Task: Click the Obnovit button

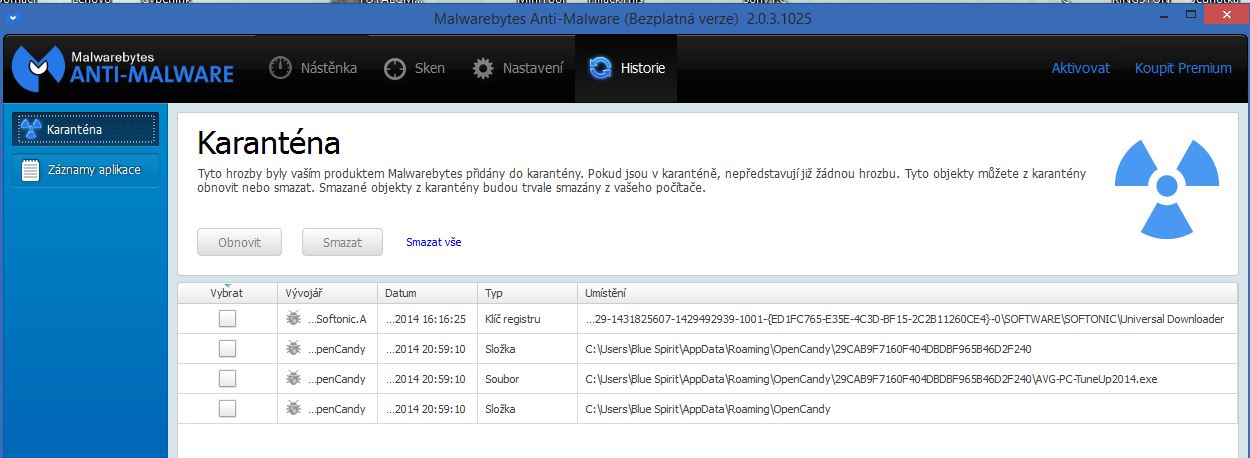Action: (x=239, y=242)
